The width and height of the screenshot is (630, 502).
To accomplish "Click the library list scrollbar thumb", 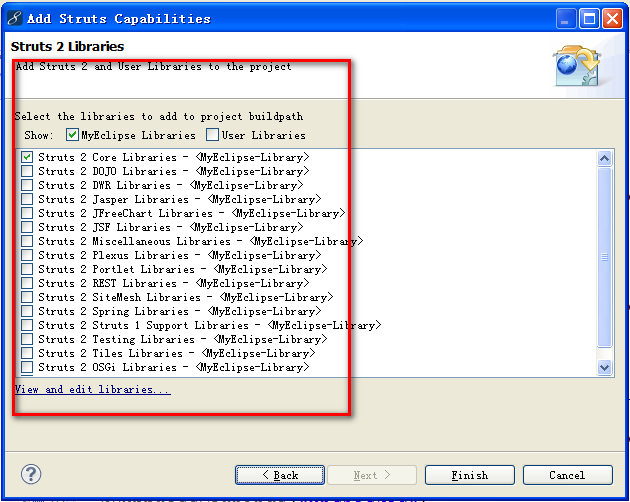I will [604, 257].
